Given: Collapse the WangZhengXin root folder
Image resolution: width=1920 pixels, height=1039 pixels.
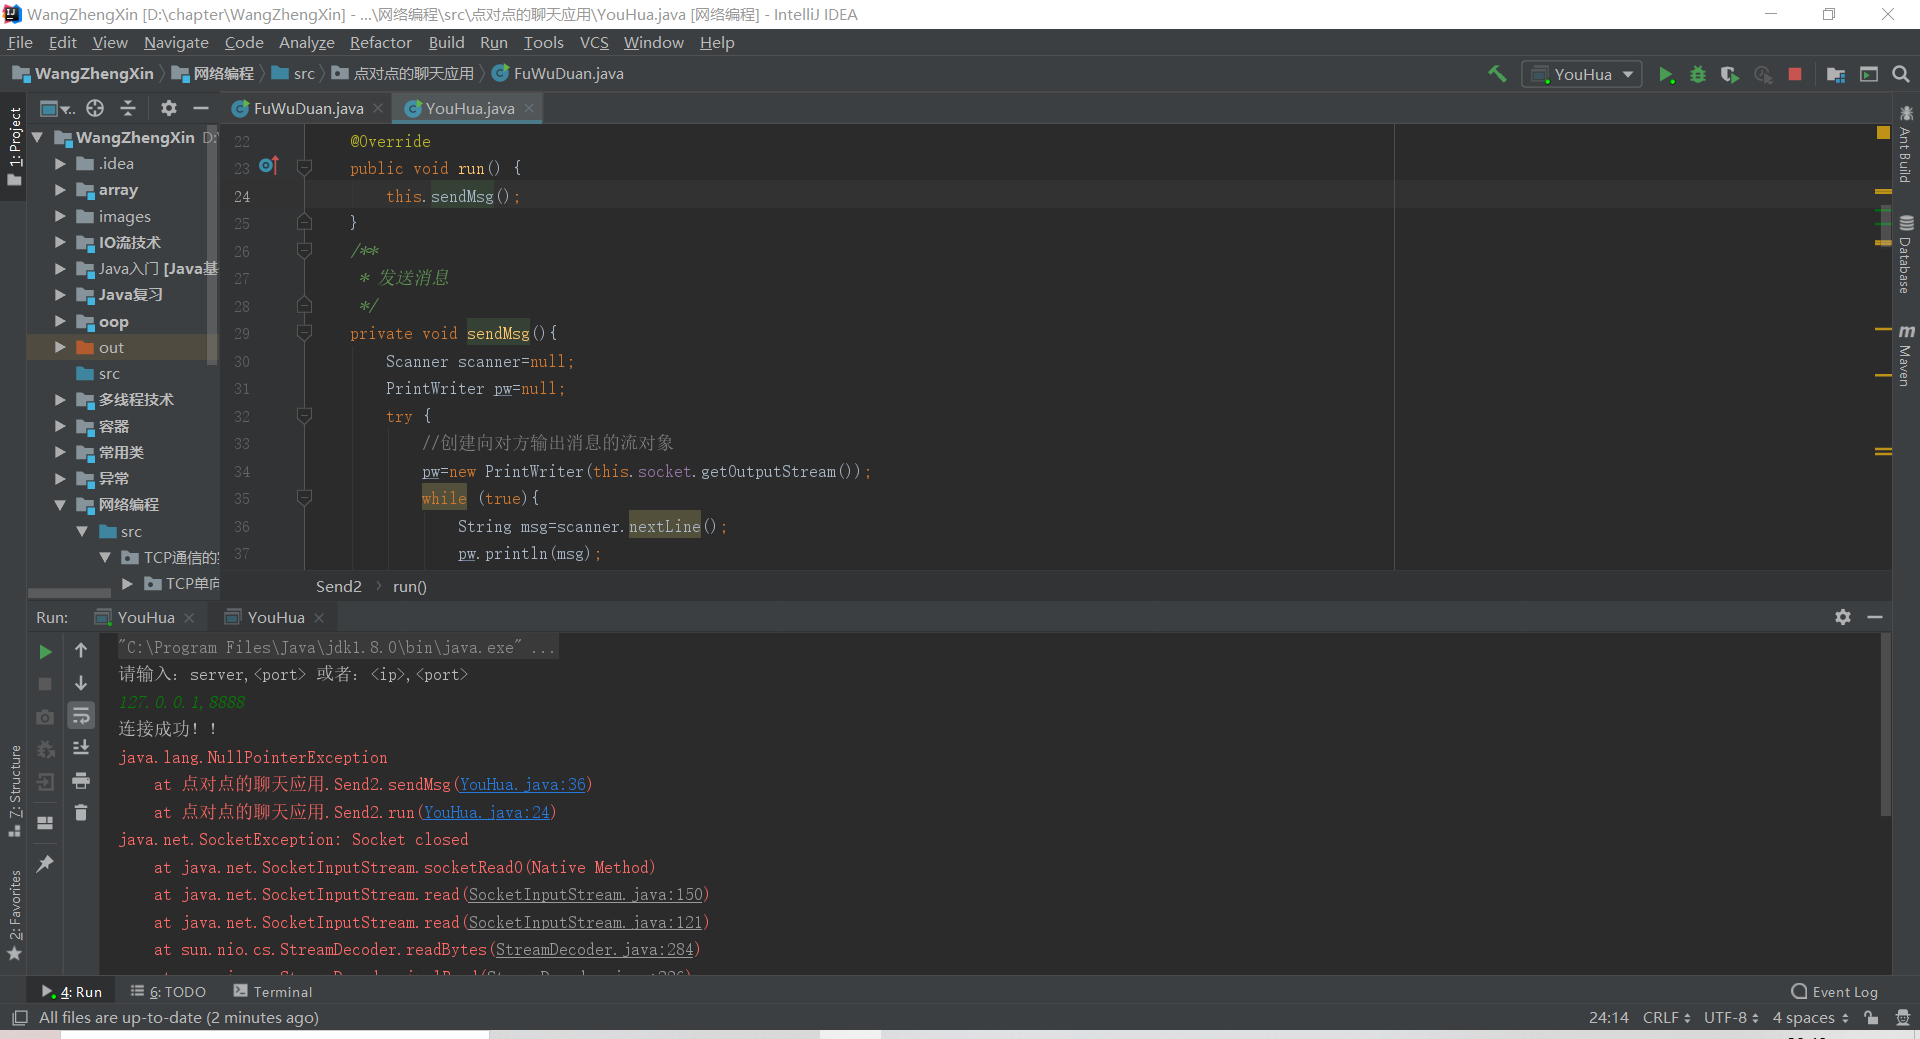Looking at the screenshot, I should pyautogui.click(x=37, y=137).
